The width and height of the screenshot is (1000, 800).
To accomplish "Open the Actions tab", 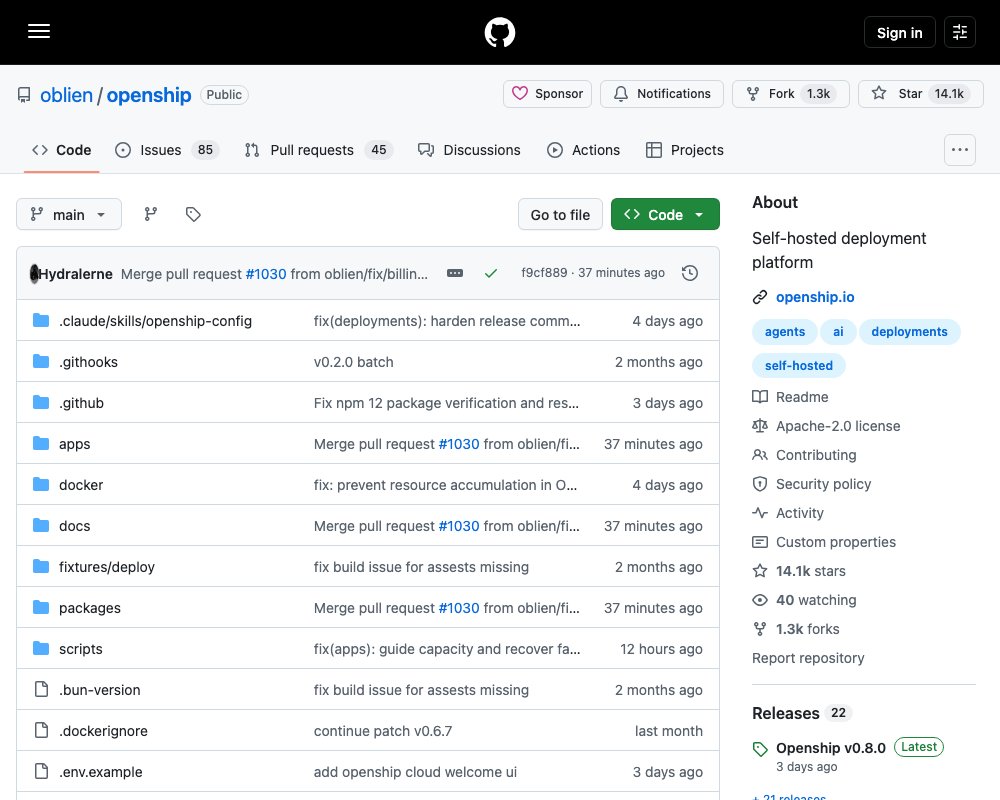I will coord(583,150).
